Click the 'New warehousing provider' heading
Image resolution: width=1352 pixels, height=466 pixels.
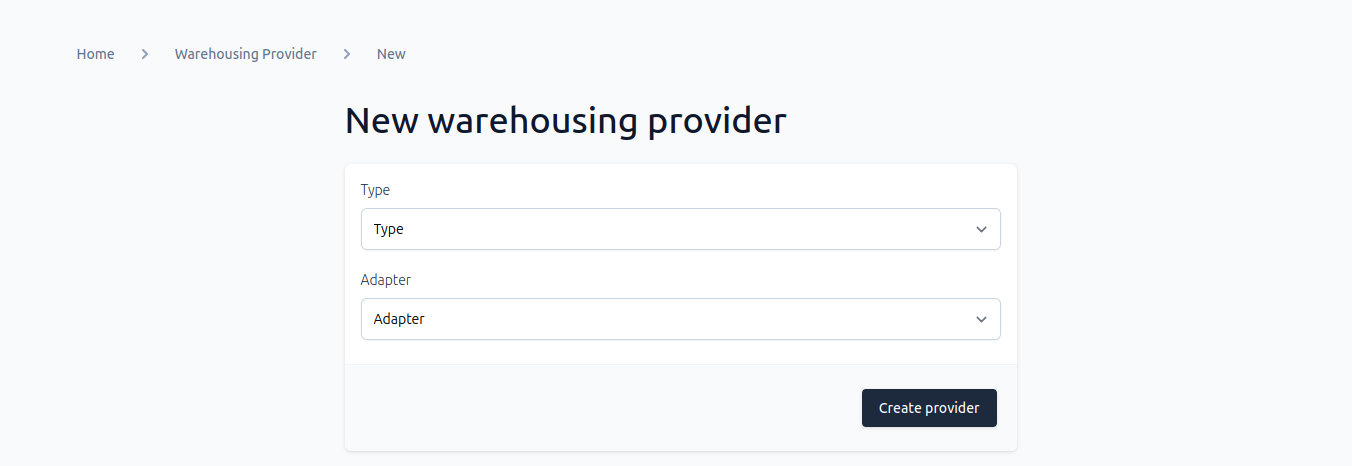[x=566, y=121]
